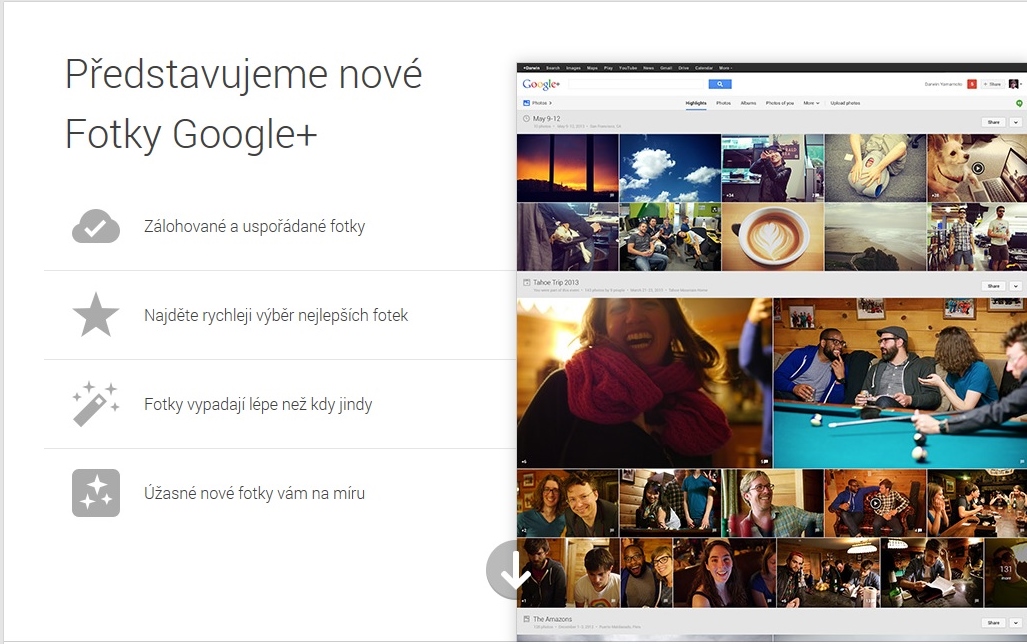Click Fotky vypadají lépe než kdy jindy

[x=258, y=404]
